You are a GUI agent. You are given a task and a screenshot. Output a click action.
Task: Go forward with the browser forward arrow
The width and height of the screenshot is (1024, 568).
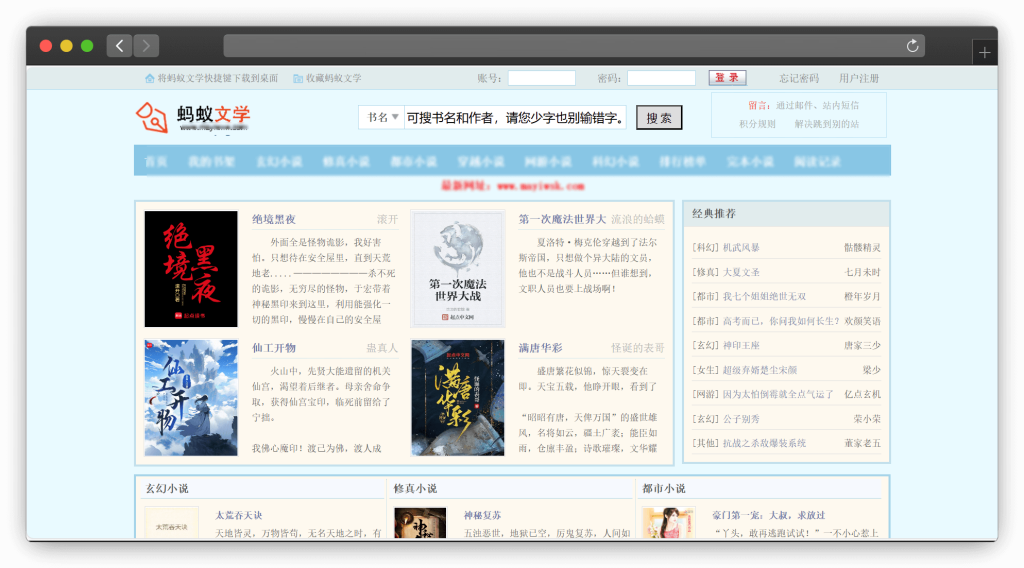(146, 46)
